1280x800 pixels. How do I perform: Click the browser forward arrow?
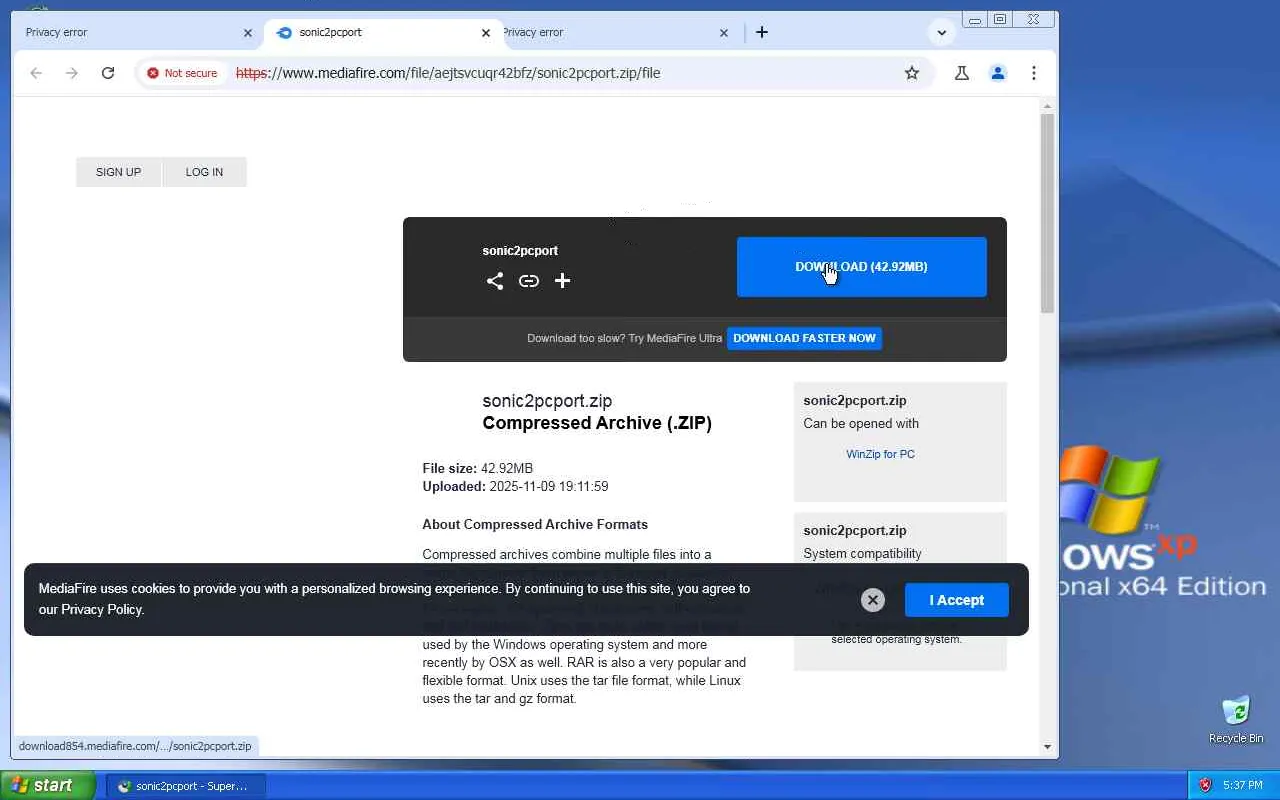coord(71,73)
